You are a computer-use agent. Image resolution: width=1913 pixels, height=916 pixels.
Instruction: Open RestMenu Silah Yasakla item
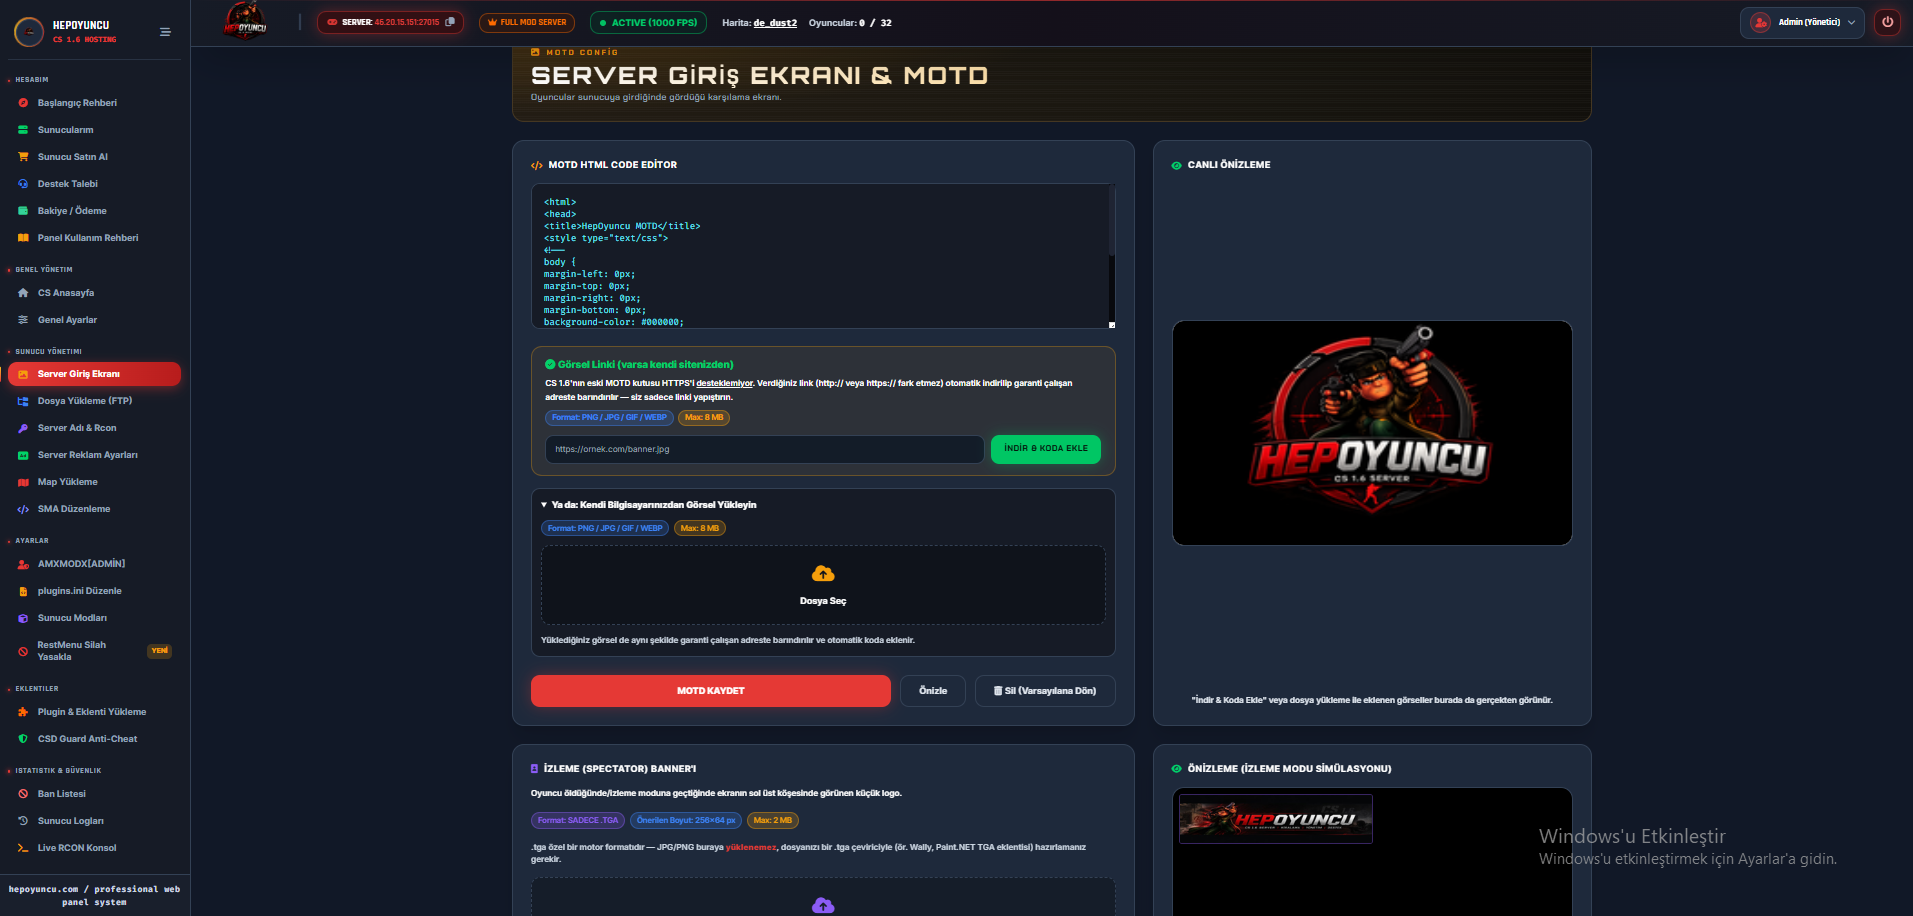click(94, 651)
